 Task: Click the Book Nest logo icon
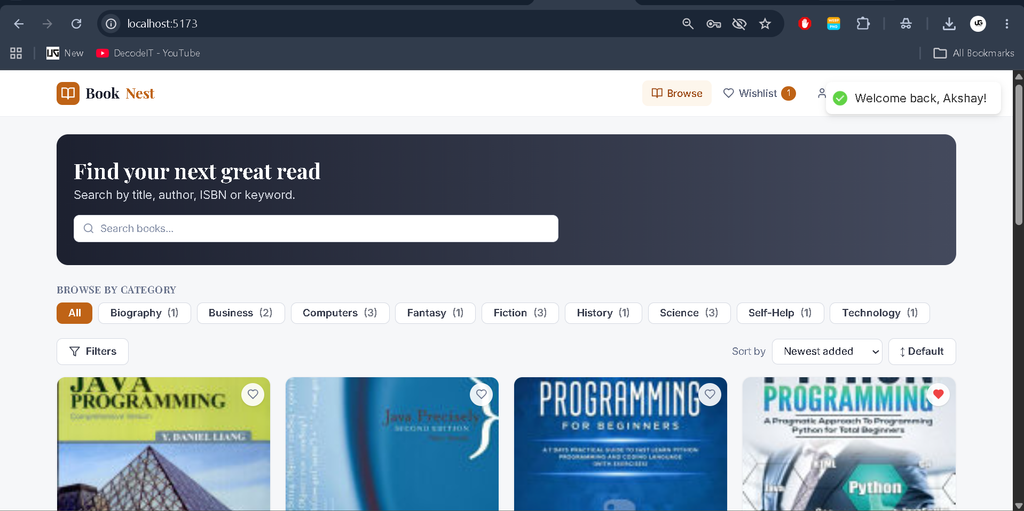pos(68,93)
